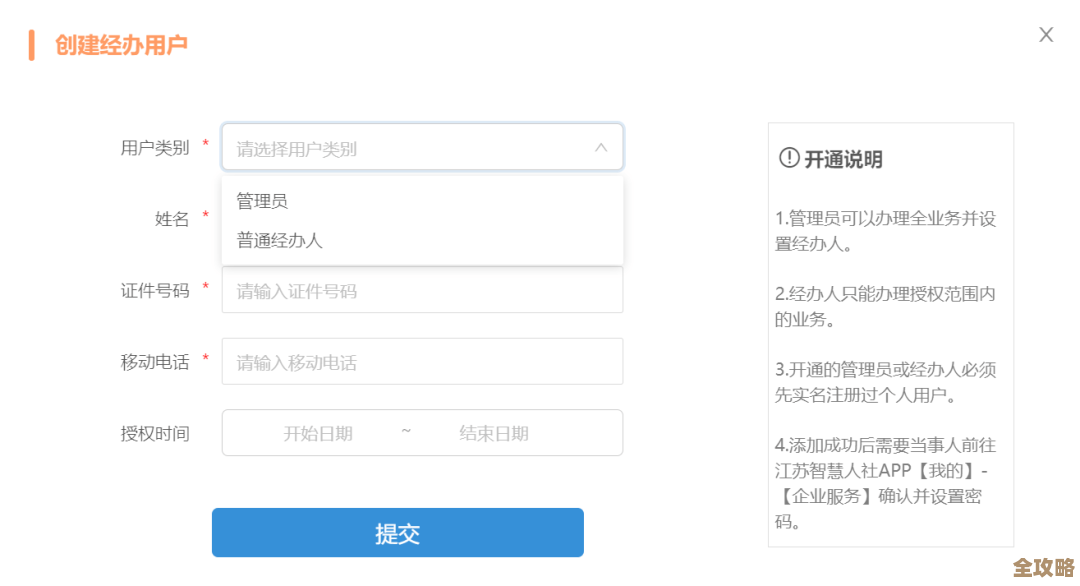Viewport: 1080px width, 586px height.
Task: Click the orange bar beside 创建经办用户
Action: coord(34,44)
